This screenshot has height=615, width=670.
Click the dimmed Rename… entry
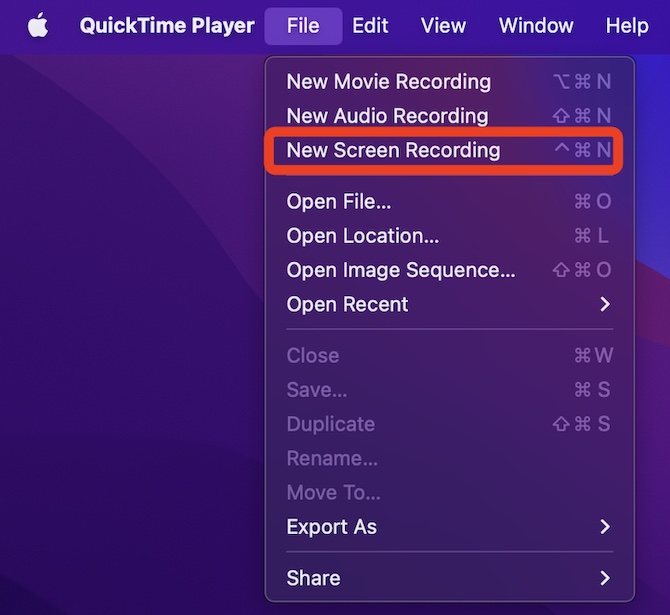(x=449, y=458)
